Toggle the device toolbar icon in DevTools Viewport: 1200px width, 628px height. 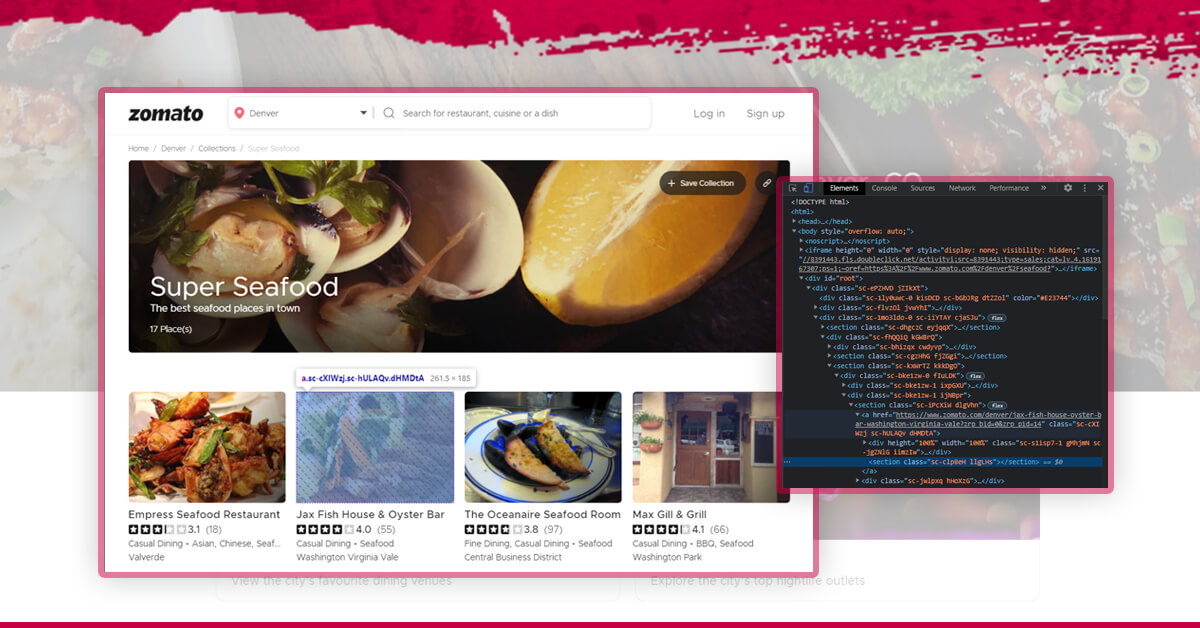(x=808, y=188)
